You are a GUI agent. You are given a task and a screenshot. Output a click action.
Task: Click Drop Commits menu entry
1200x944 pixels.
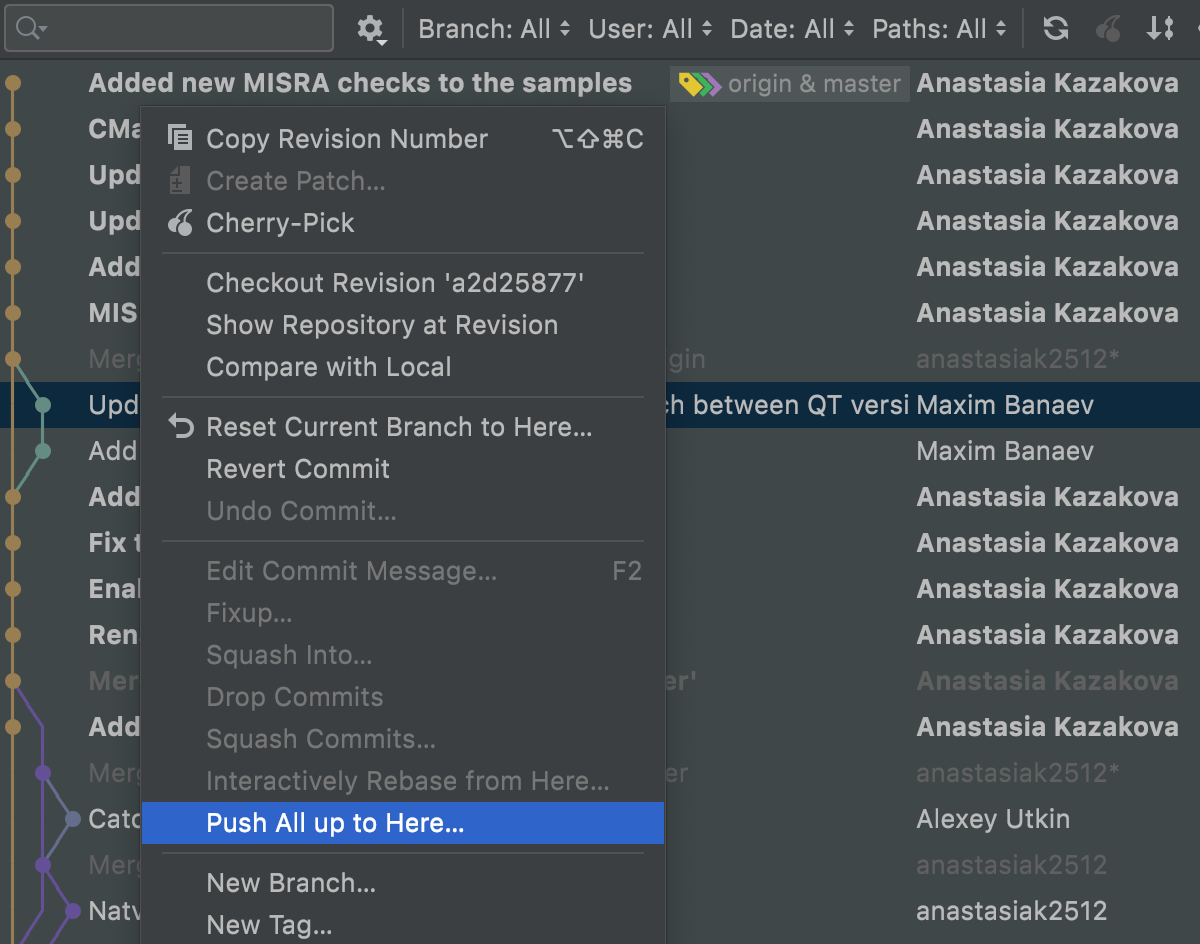click(x=403, y=697)
